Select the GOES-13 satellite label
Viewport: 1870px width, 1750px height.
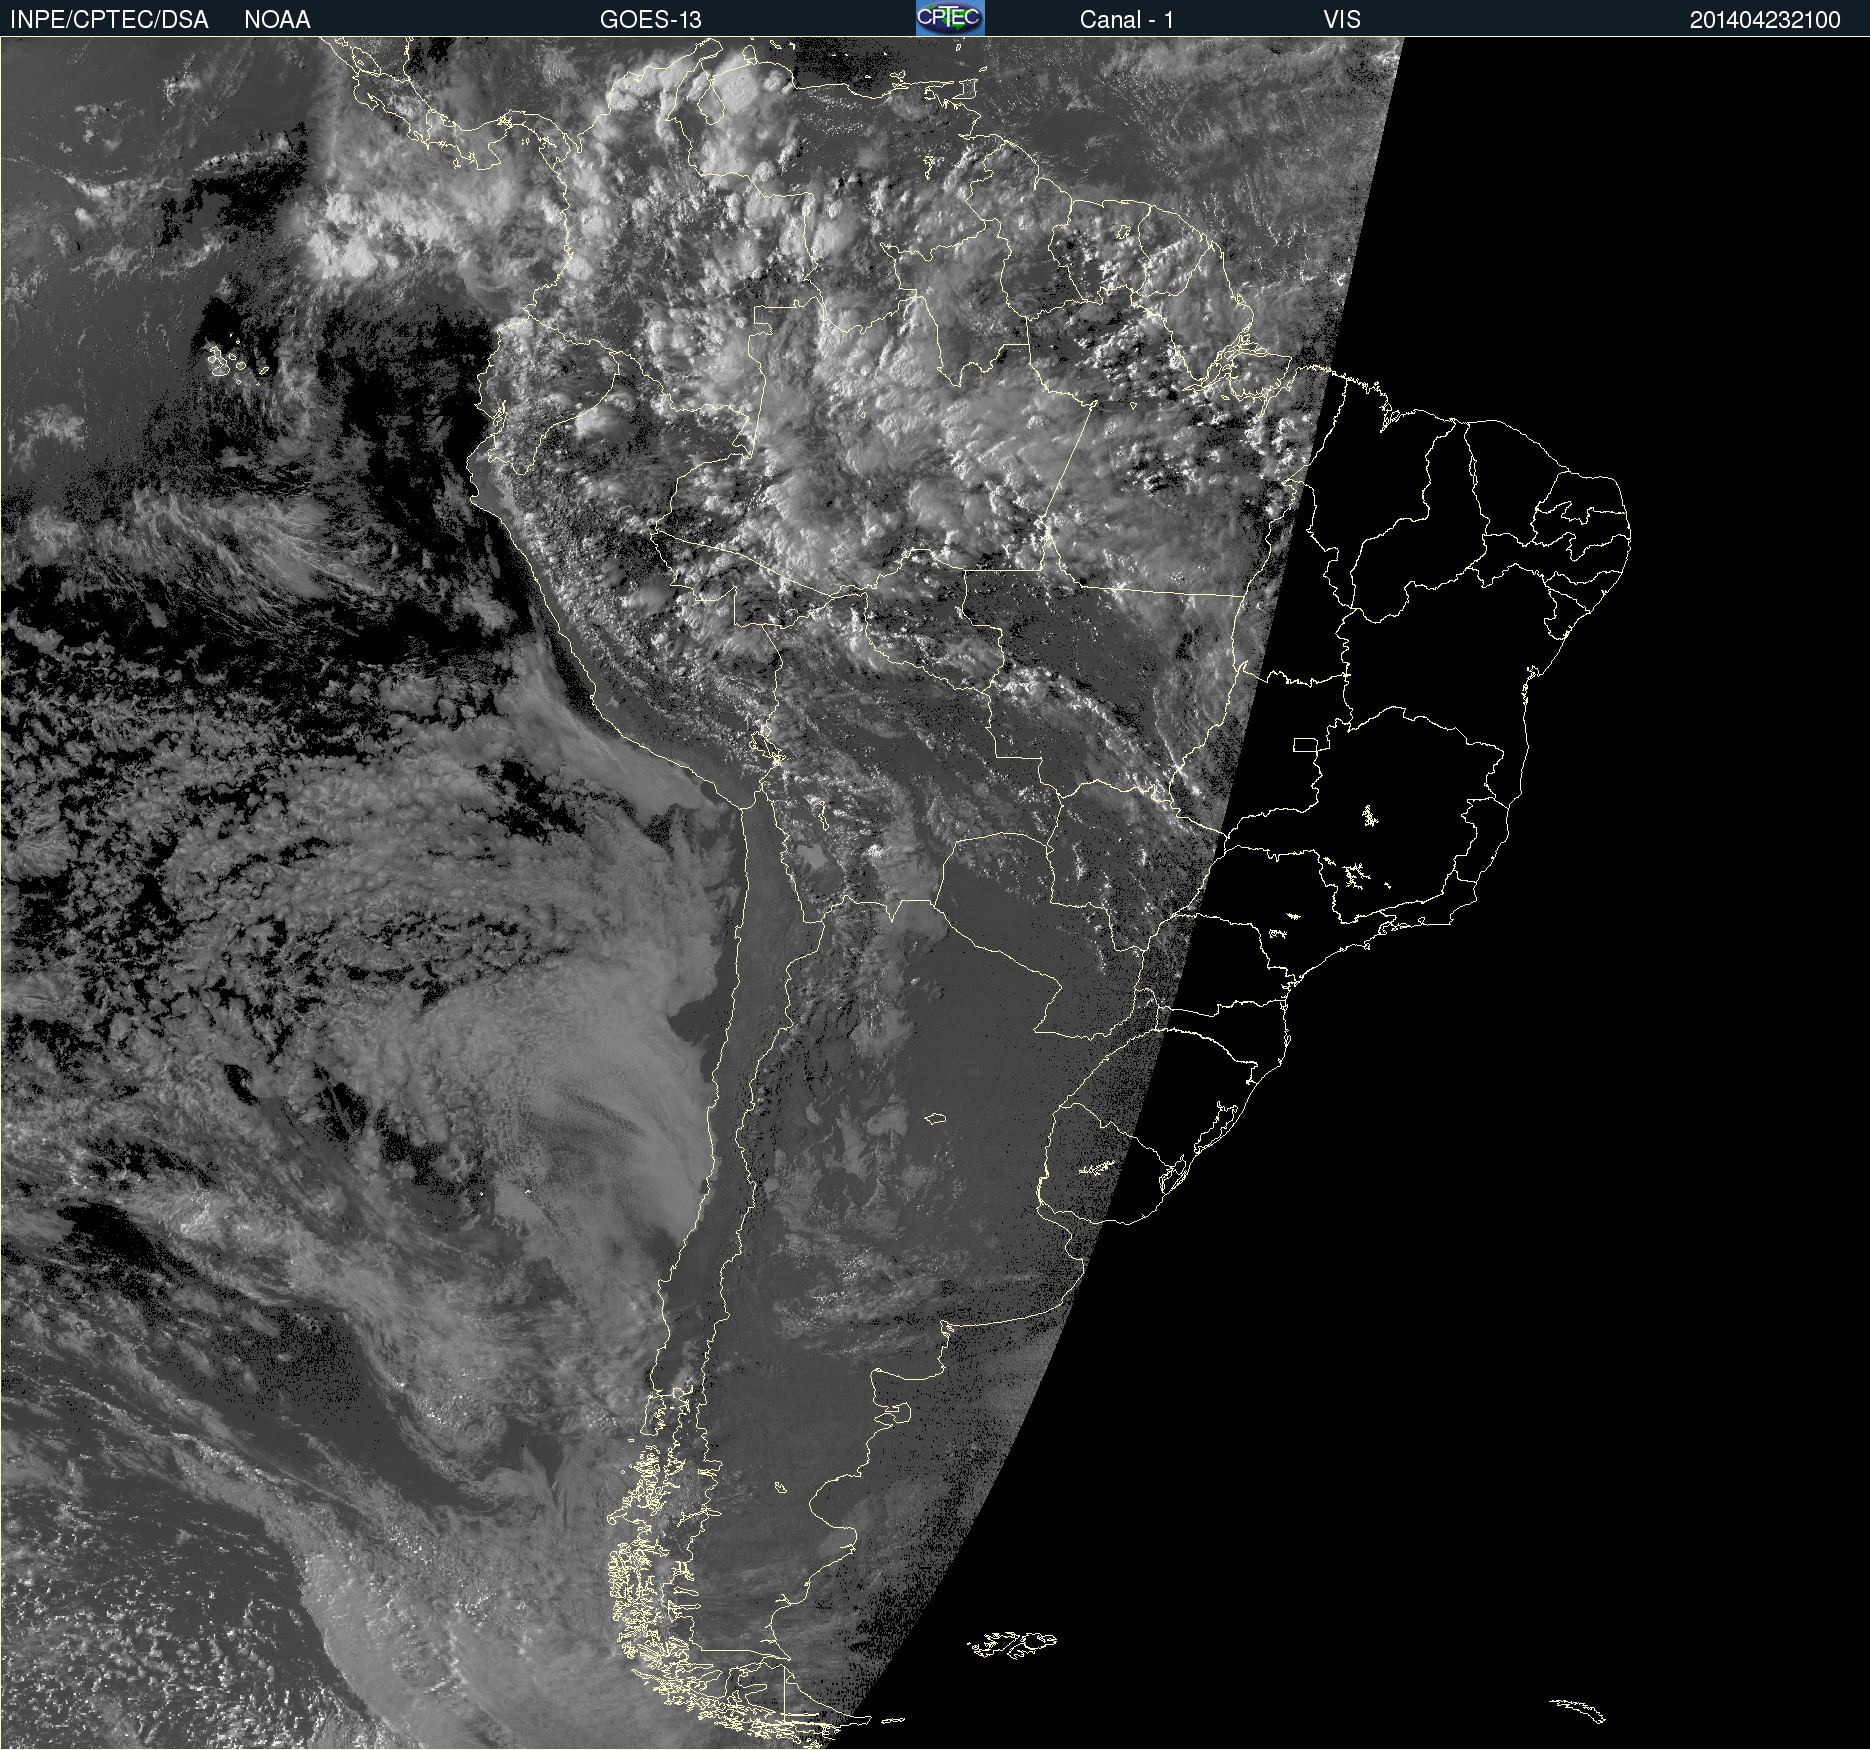click(x=650, y=20)
